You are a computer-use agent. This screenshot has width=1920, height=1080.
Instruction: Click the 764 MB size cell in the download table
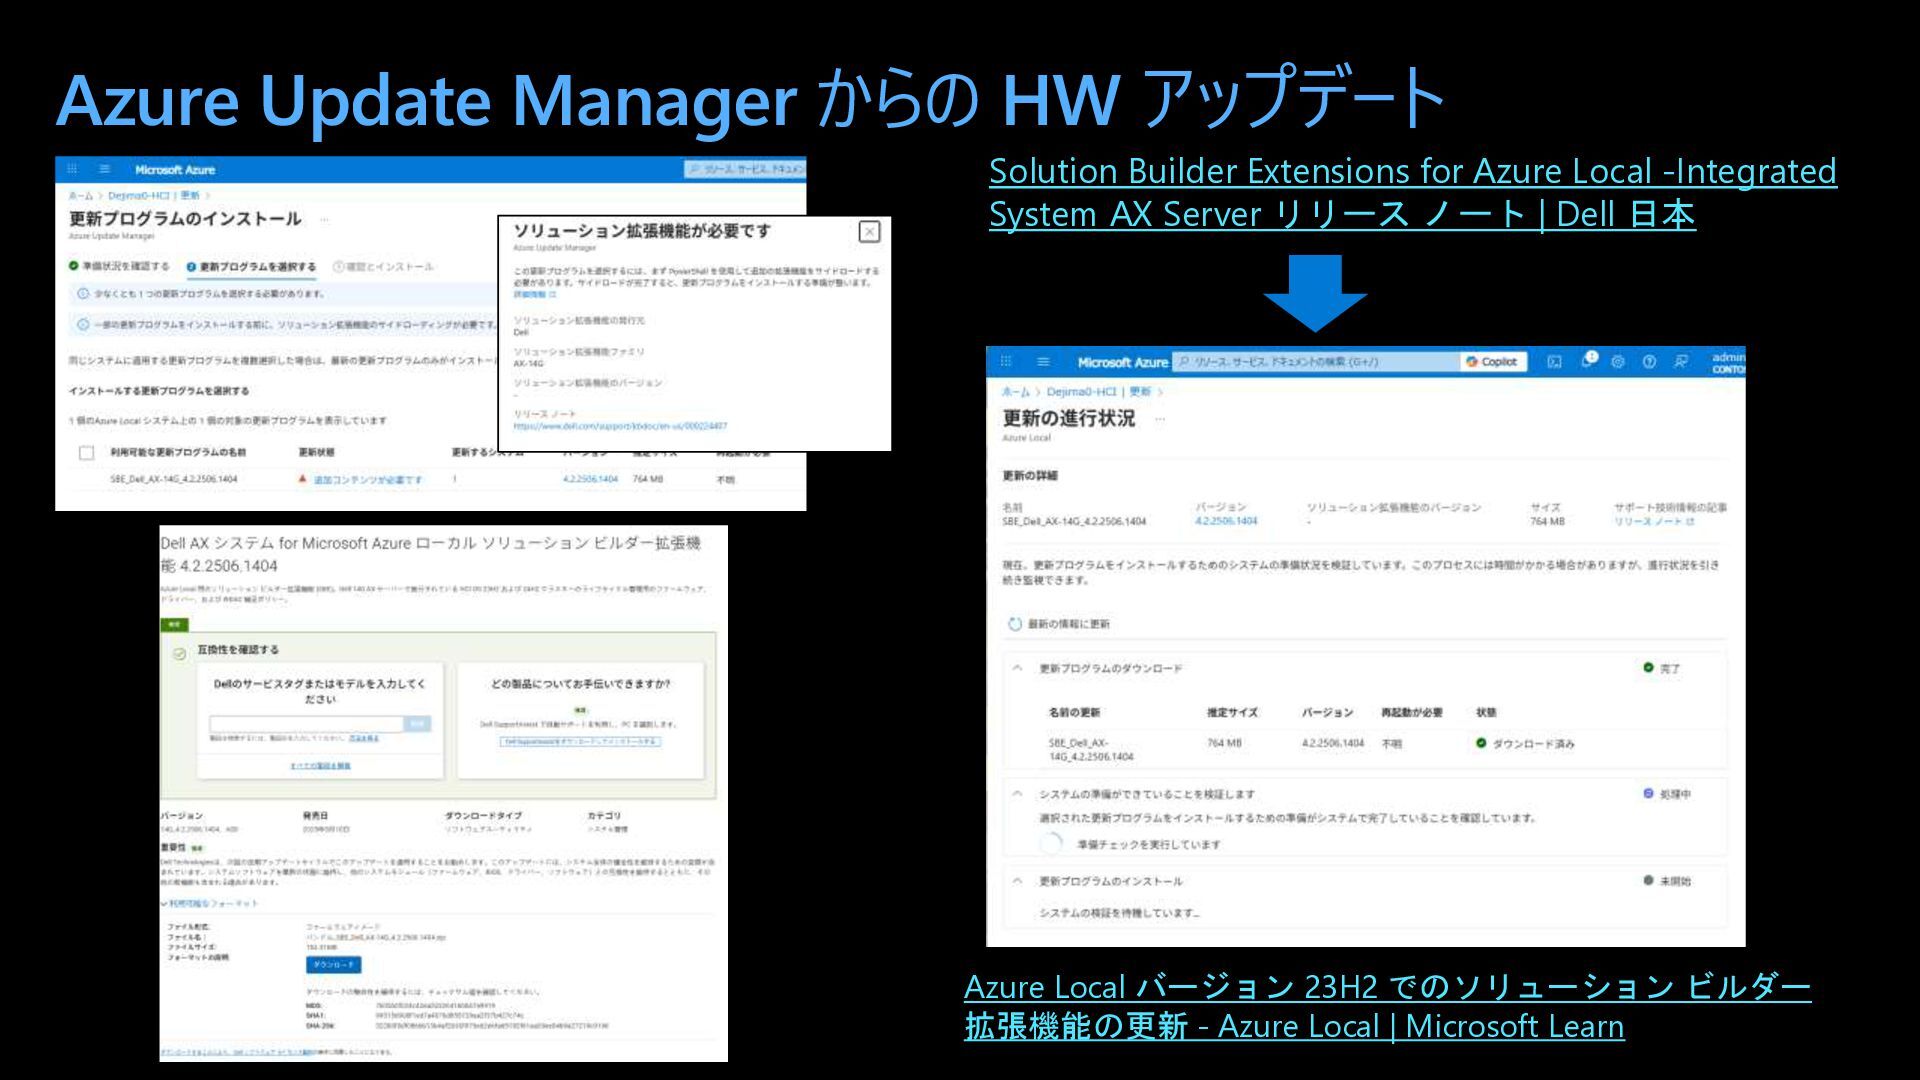click(1224, 743)
